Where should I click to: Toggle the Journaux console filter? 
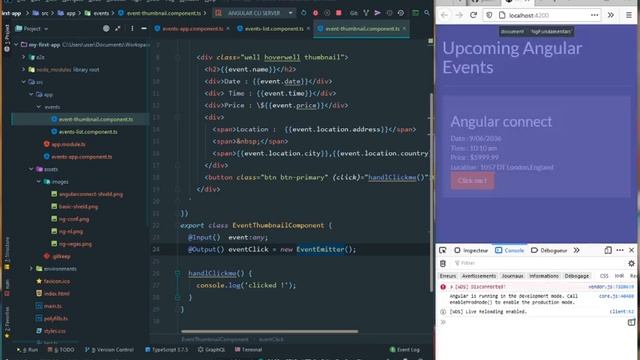point(512,276)
